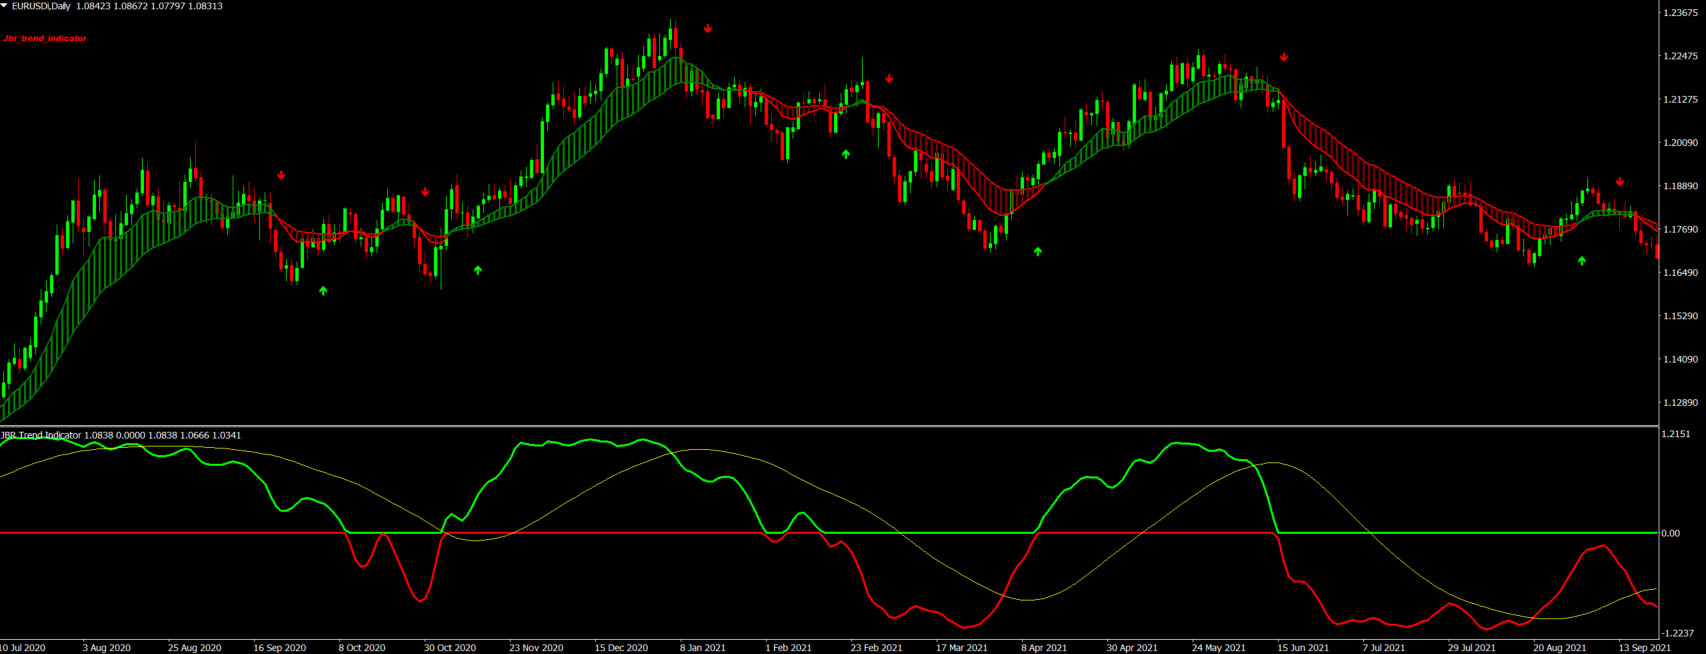Click the 1.21275 price scale label
Image resolution: width=1706 pixels, height=654 pixels.
pos(1680,99)
